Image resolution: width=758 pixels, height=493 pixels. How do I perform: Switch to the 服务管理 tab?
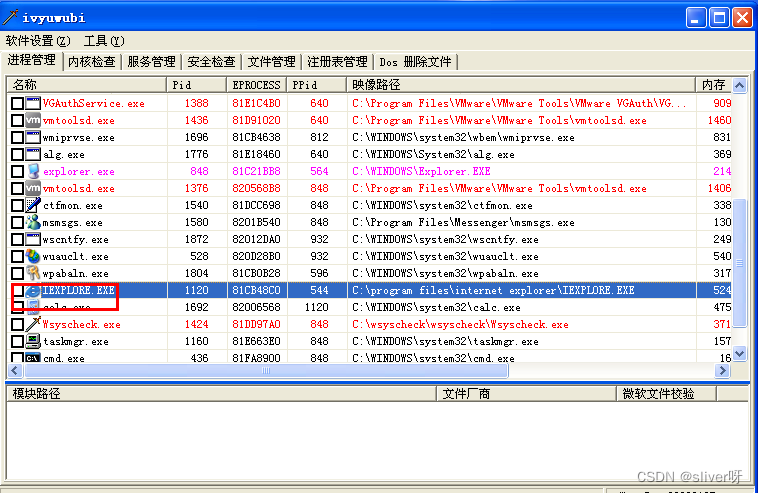151,62
